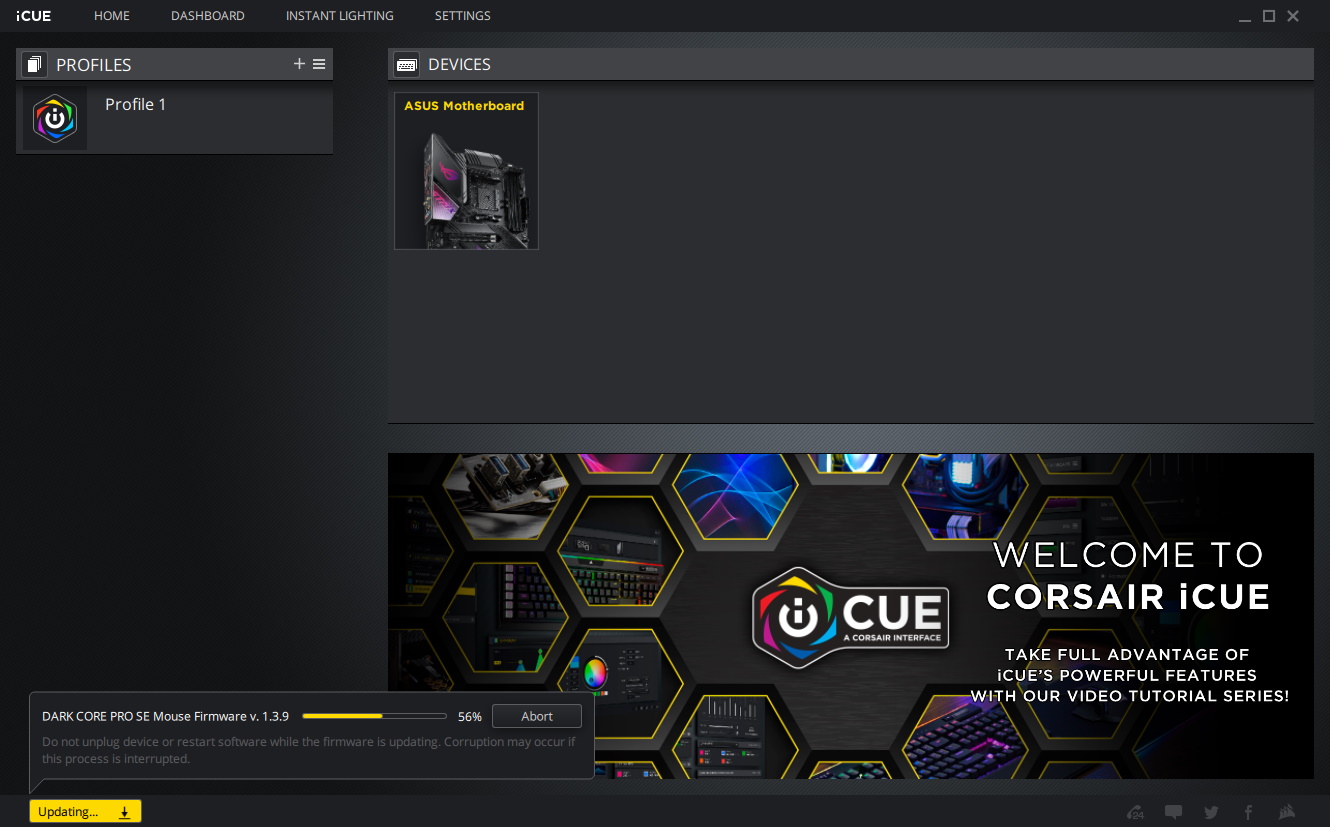Click the Corsair sails logo icon
The image size is (1330, 827).
coord(1288,812)
